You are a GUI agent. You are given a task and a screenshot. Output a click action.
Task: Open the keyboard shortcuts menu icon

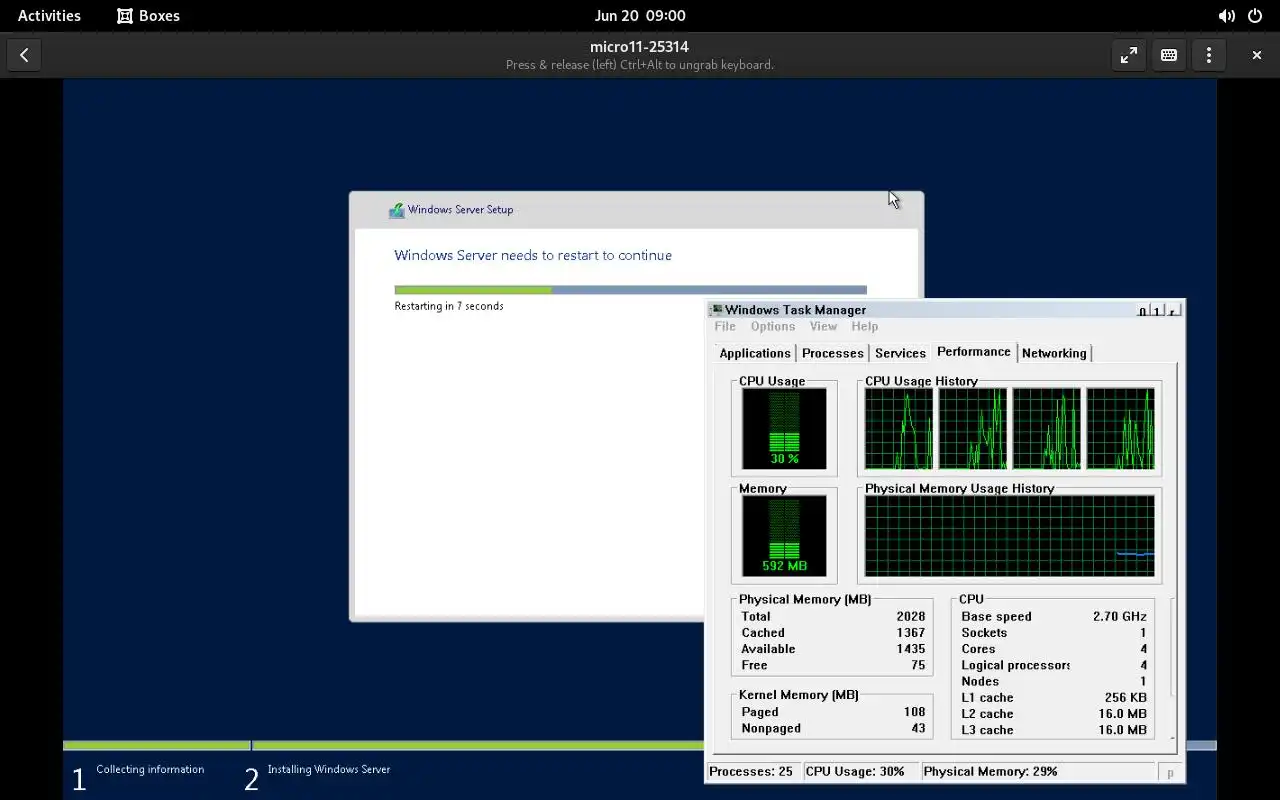pos(1169,55)
